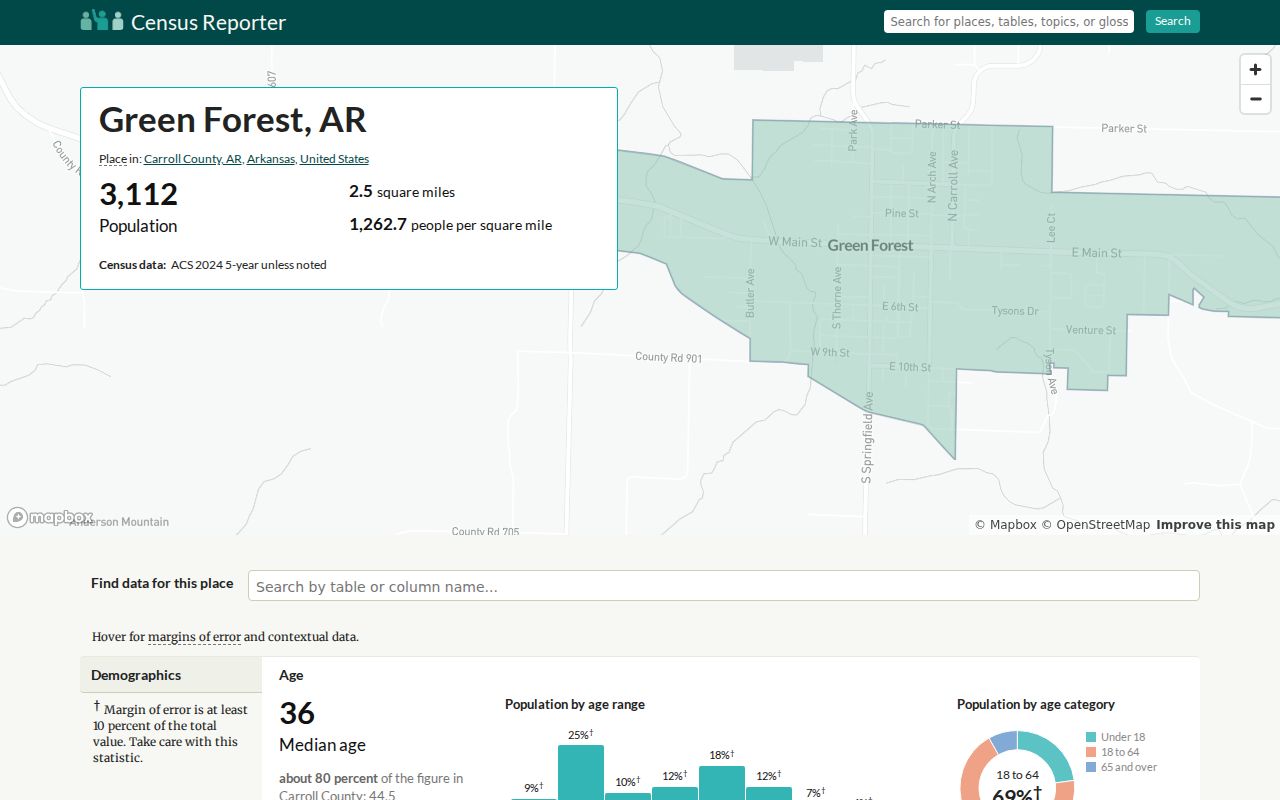The width and height of the screenshot is (1280, 800).
Task: Click the 'Find data for this place' label
Action: pyautogui.click(x=162, y=583)
